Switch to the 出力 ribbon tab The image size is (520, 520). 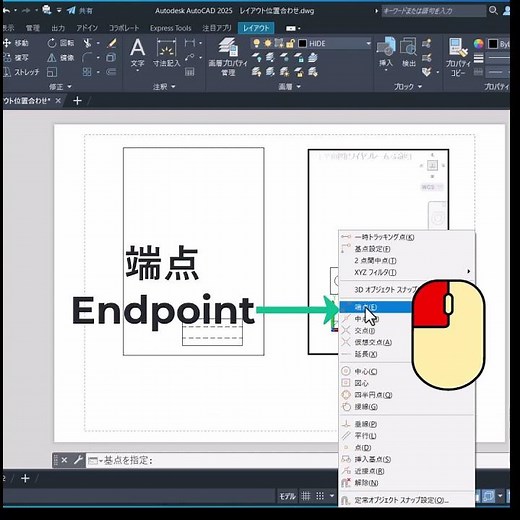[58, 28]
